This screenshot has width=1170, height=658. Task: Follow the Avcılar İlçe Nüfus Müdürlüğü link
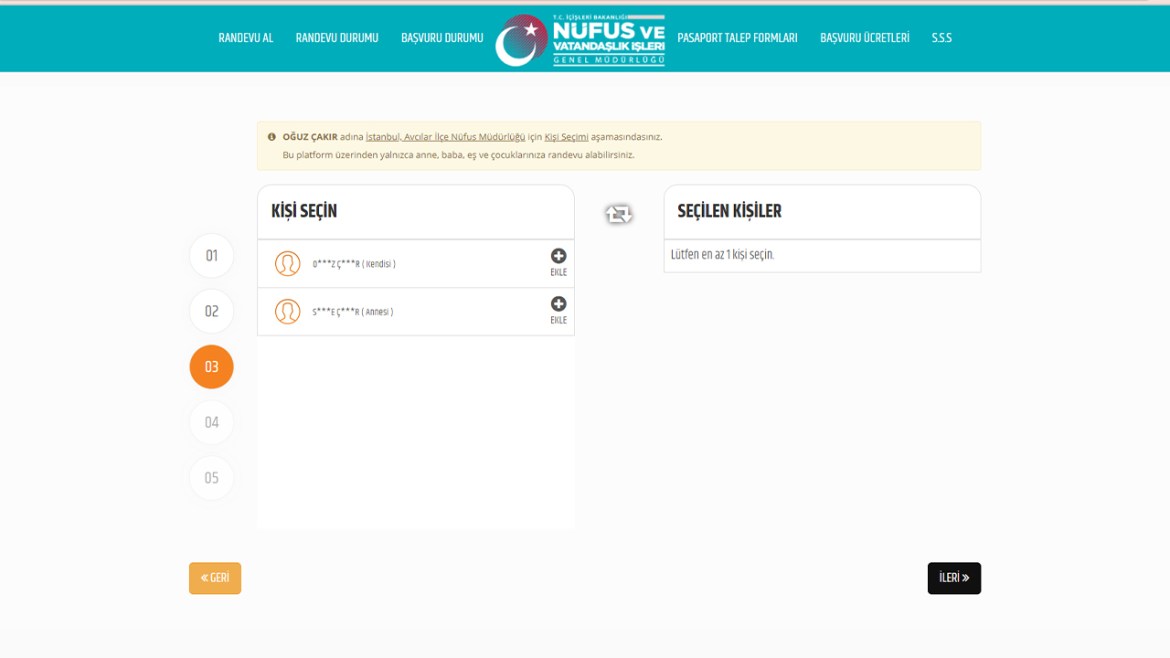click(445, 137)
